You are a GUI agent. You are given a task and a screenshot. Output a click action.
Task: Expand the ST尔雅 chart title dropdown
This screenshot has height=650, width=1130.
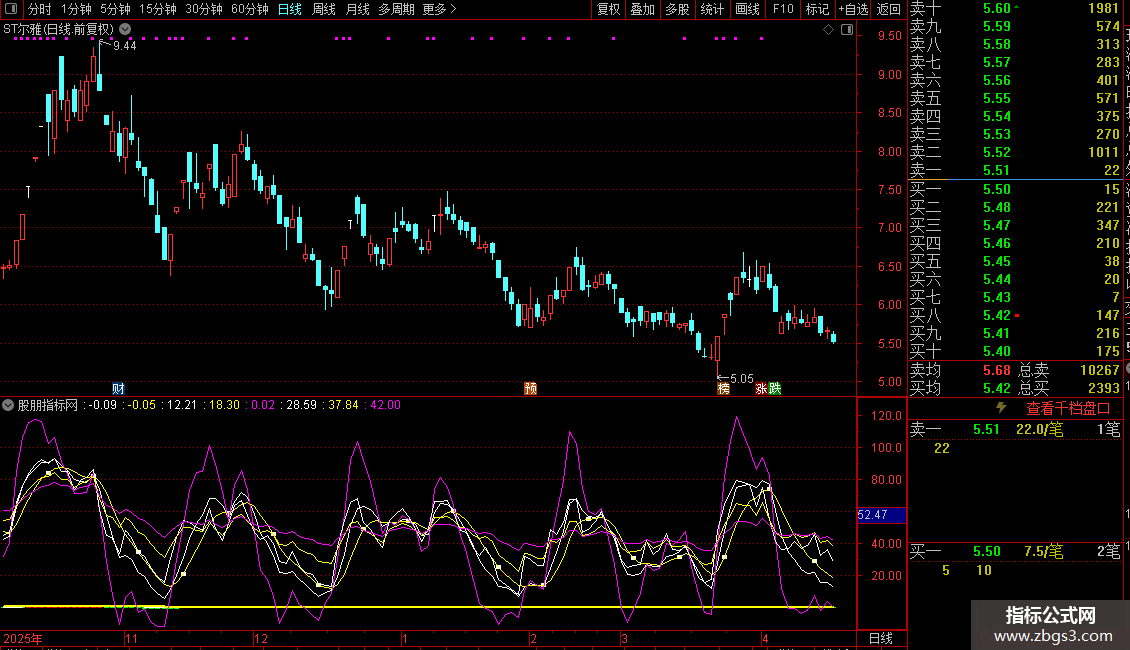tap(125, 30)
